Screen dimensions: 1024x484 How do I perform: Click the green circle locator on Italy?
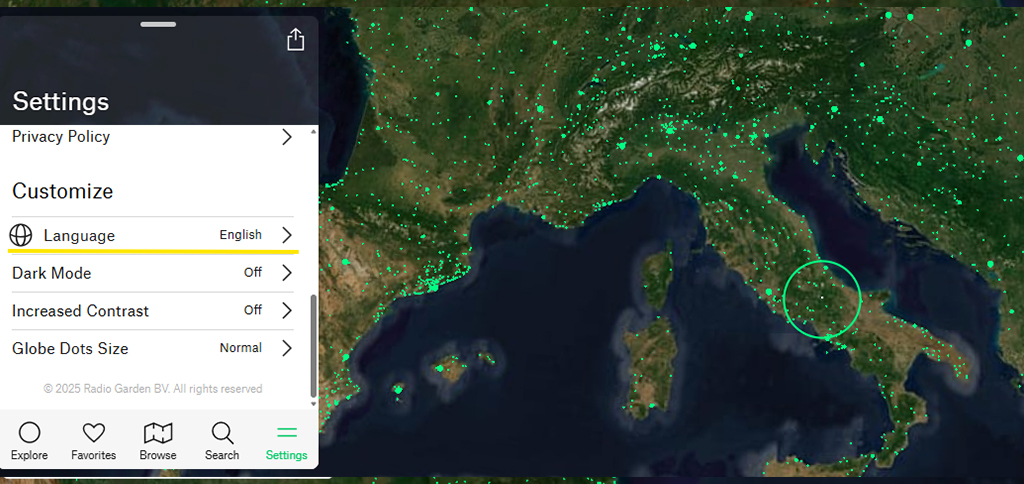click(x=822, y=297)
